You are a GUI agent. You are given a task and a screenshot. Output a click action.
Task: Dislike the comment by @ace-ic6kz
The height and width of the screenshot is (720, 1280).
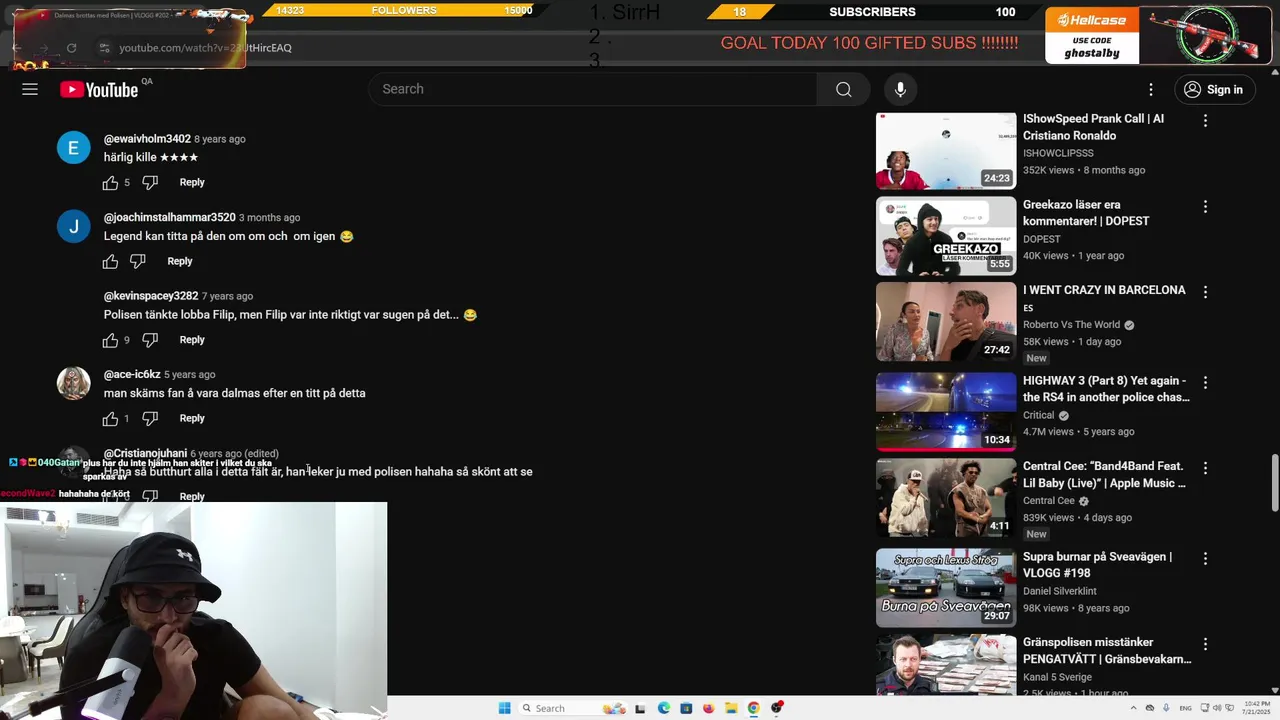[x=150, y=419]
